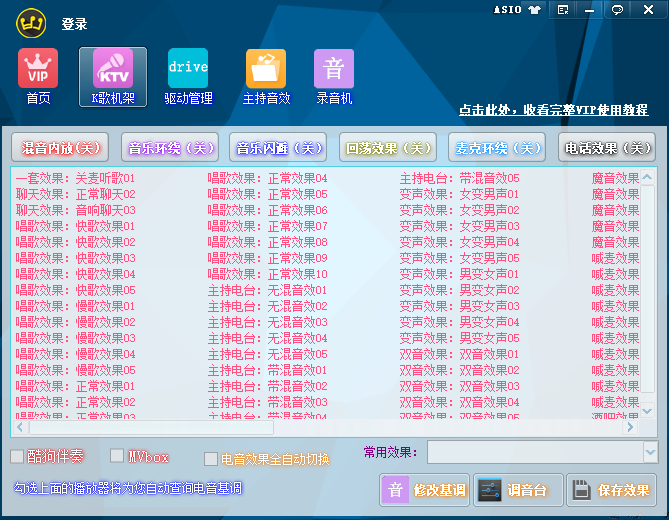Image resolution: width=669 pixels, height=520 pixels.
Task: Select 主持电台: 带混音效02
Action: pyautogui.click(x=268, y=386)
